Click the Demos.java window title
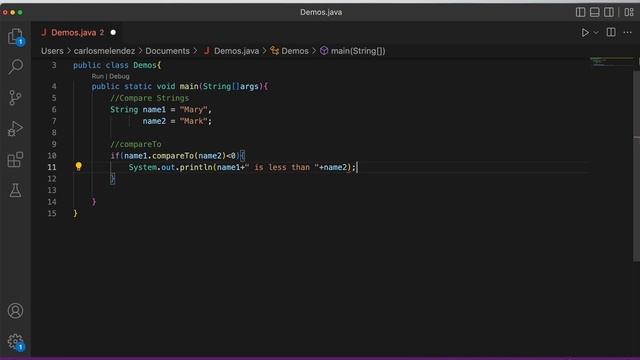The height and width of the screenshot is (360, 640). click(321, 12)
